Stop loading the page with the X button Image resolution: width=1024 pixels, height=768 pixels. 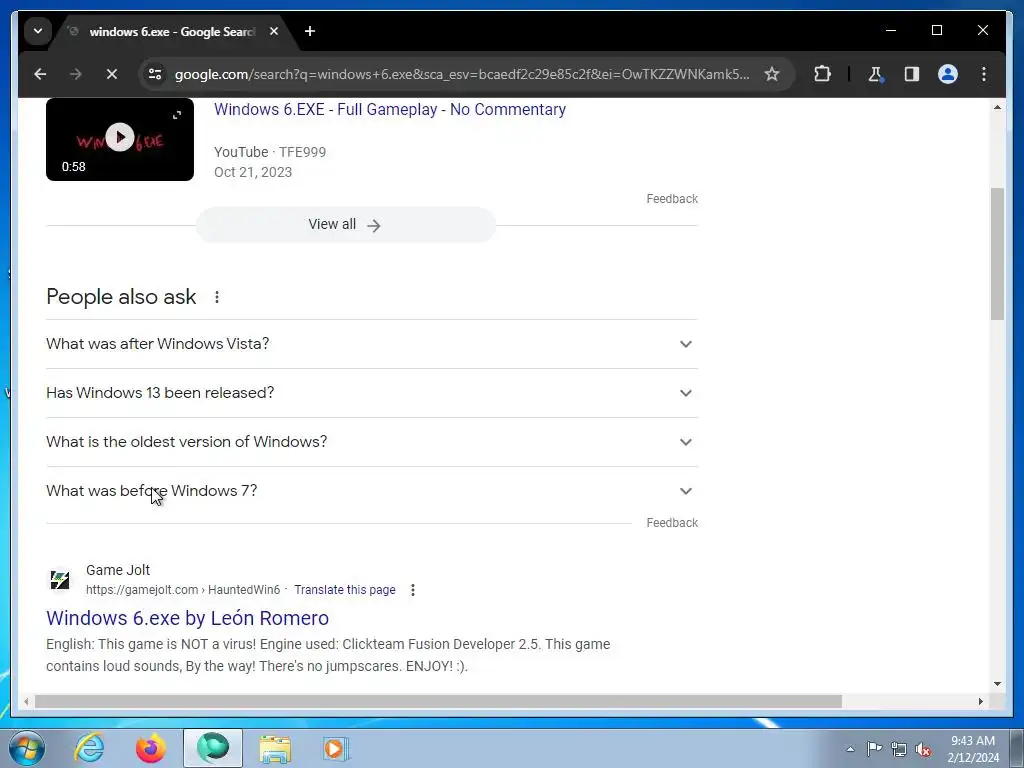(112, 74)
